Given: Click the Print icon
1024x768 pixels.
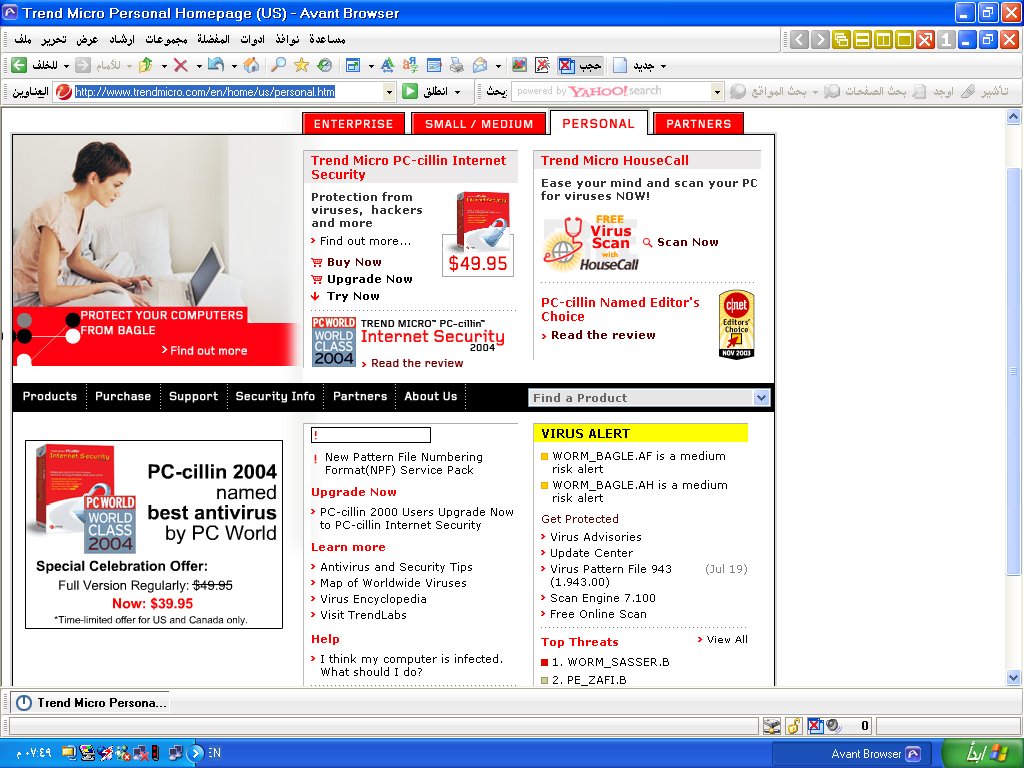Looking at the screenshot, I should [456, 65].
